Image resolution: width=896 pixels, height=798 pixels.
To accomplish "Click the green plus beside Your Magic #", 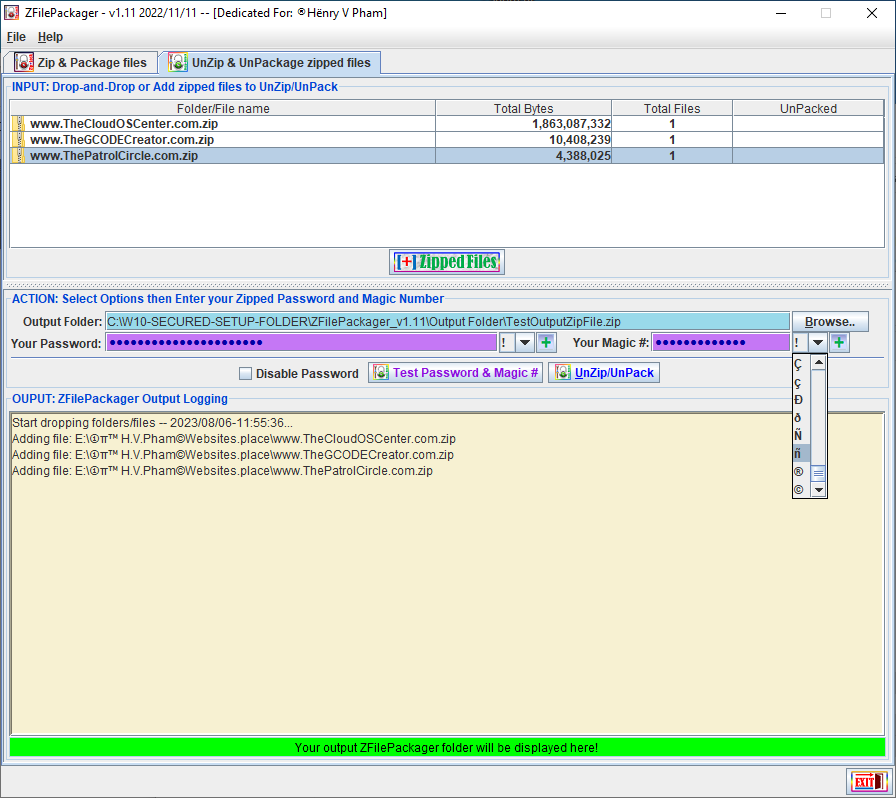I will [x=839, y=343].
